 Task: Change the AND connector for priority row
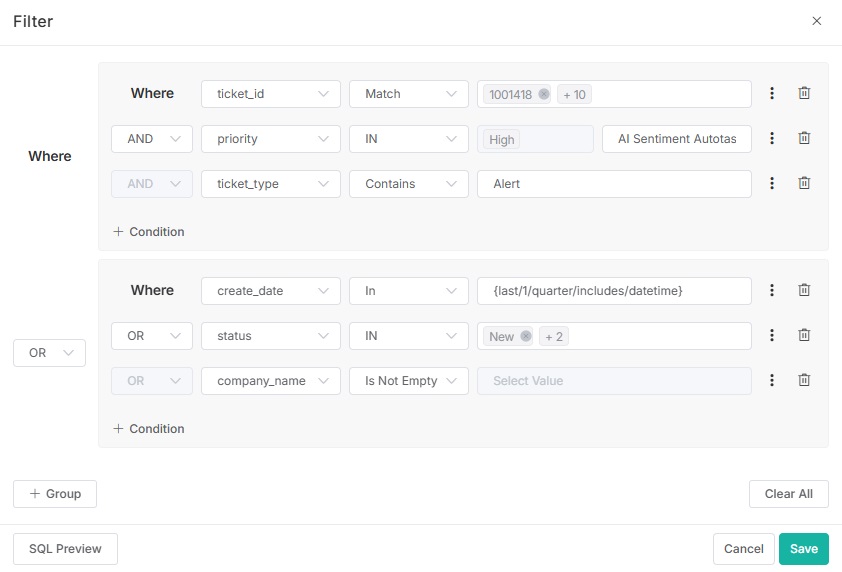tap(151, 139)
